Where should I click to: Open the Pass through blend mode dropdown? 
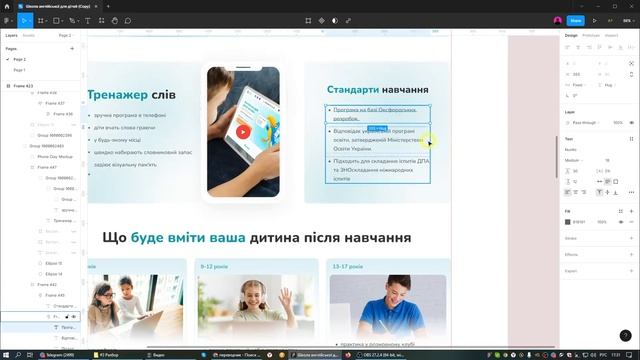585,123
